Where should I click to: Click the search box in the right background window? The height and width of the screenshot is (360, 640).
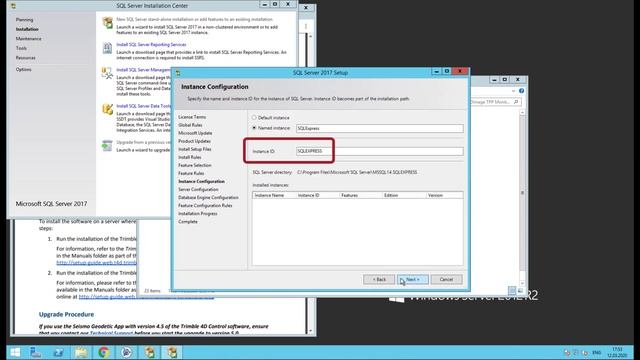pos(495,102)
